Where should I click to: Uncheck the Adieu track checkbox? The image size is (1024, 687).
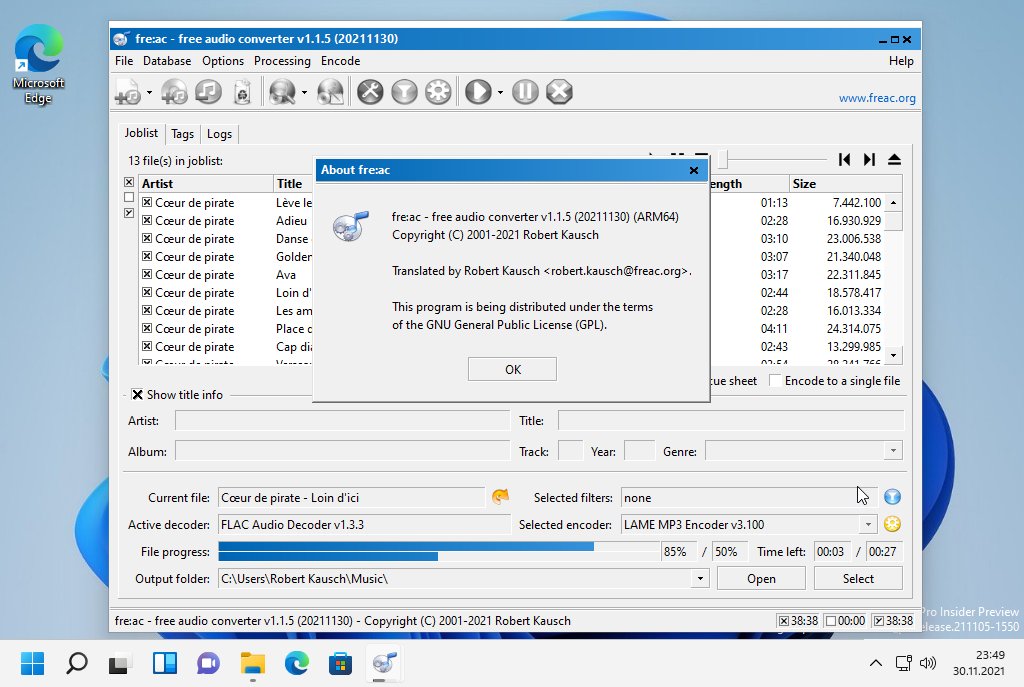147,221
